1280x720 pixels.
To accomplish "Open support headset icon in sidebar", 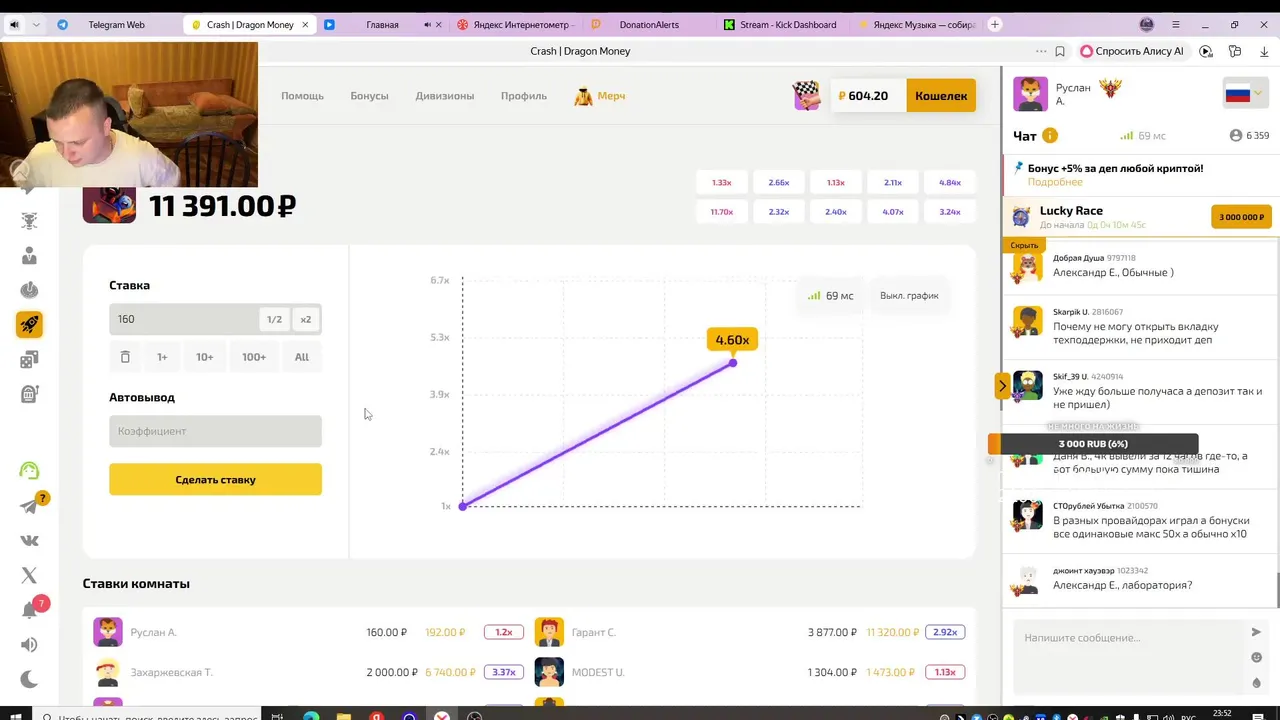I will click(x=29, y=471).
